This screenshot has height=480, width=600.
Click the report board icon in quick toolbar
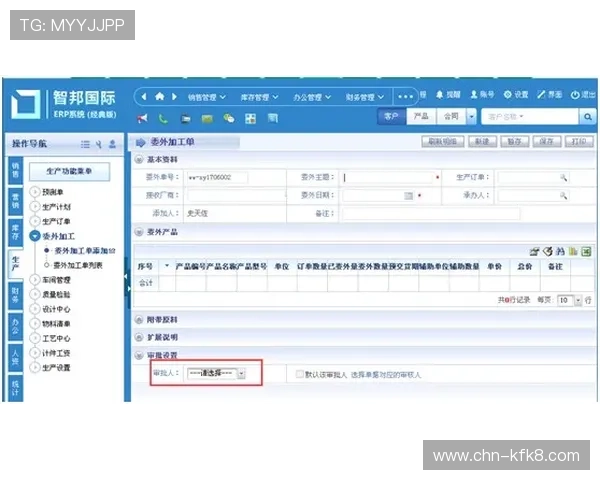pyautogui.click(x=272, y=118)
